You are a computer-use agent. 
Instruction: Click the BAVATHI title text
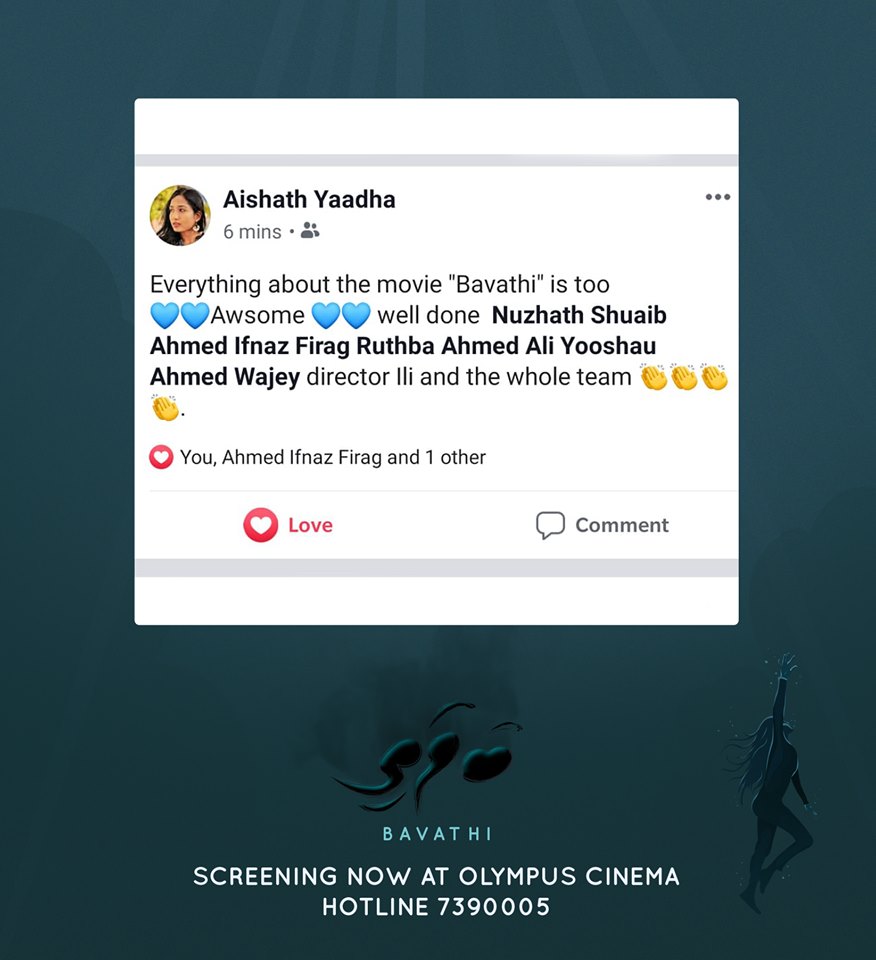pos(437,834)
